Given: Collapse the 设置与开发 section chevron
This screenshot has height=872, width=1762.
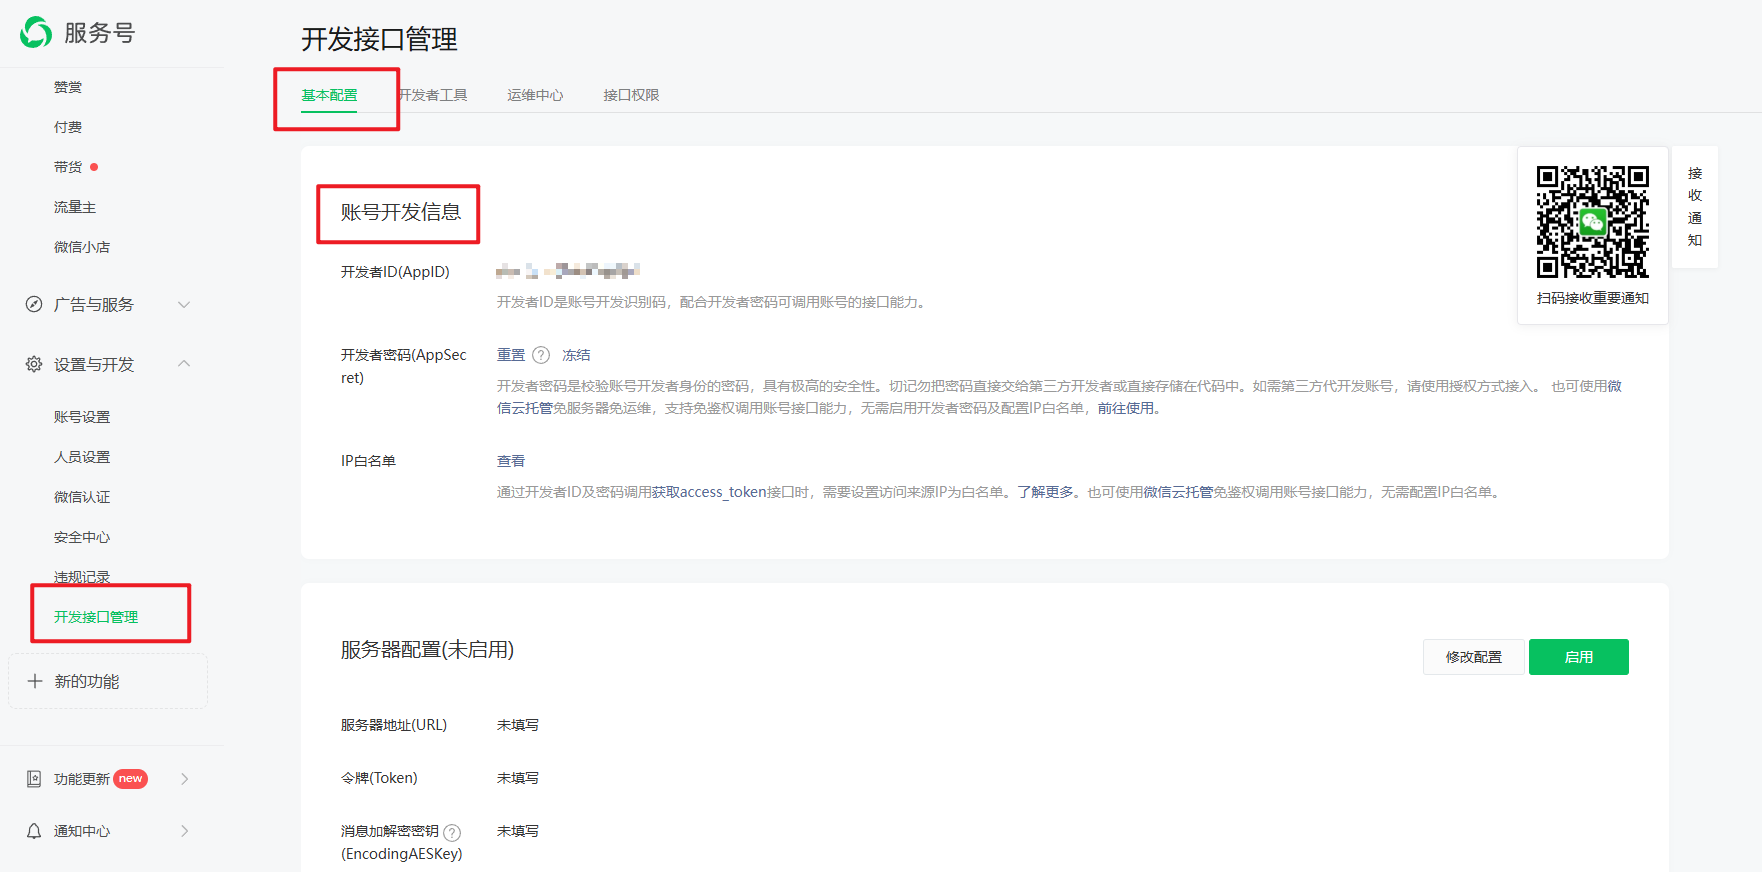Looking at the screenshot, I should click(x=184, y=364).
